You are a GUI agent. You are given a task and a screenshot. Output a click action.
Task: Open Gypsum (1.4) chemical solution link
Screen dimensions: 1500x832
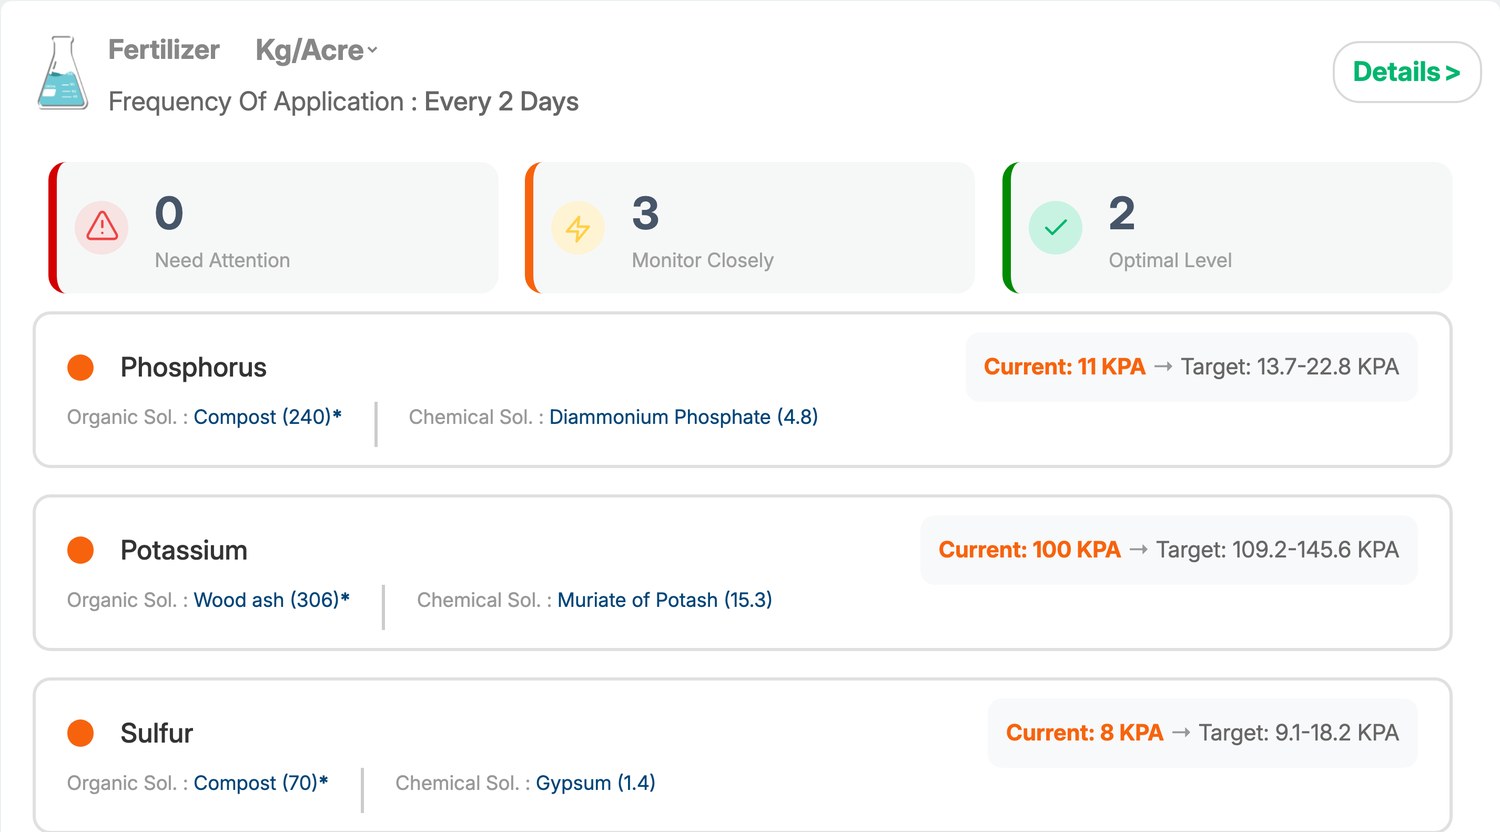595,783
